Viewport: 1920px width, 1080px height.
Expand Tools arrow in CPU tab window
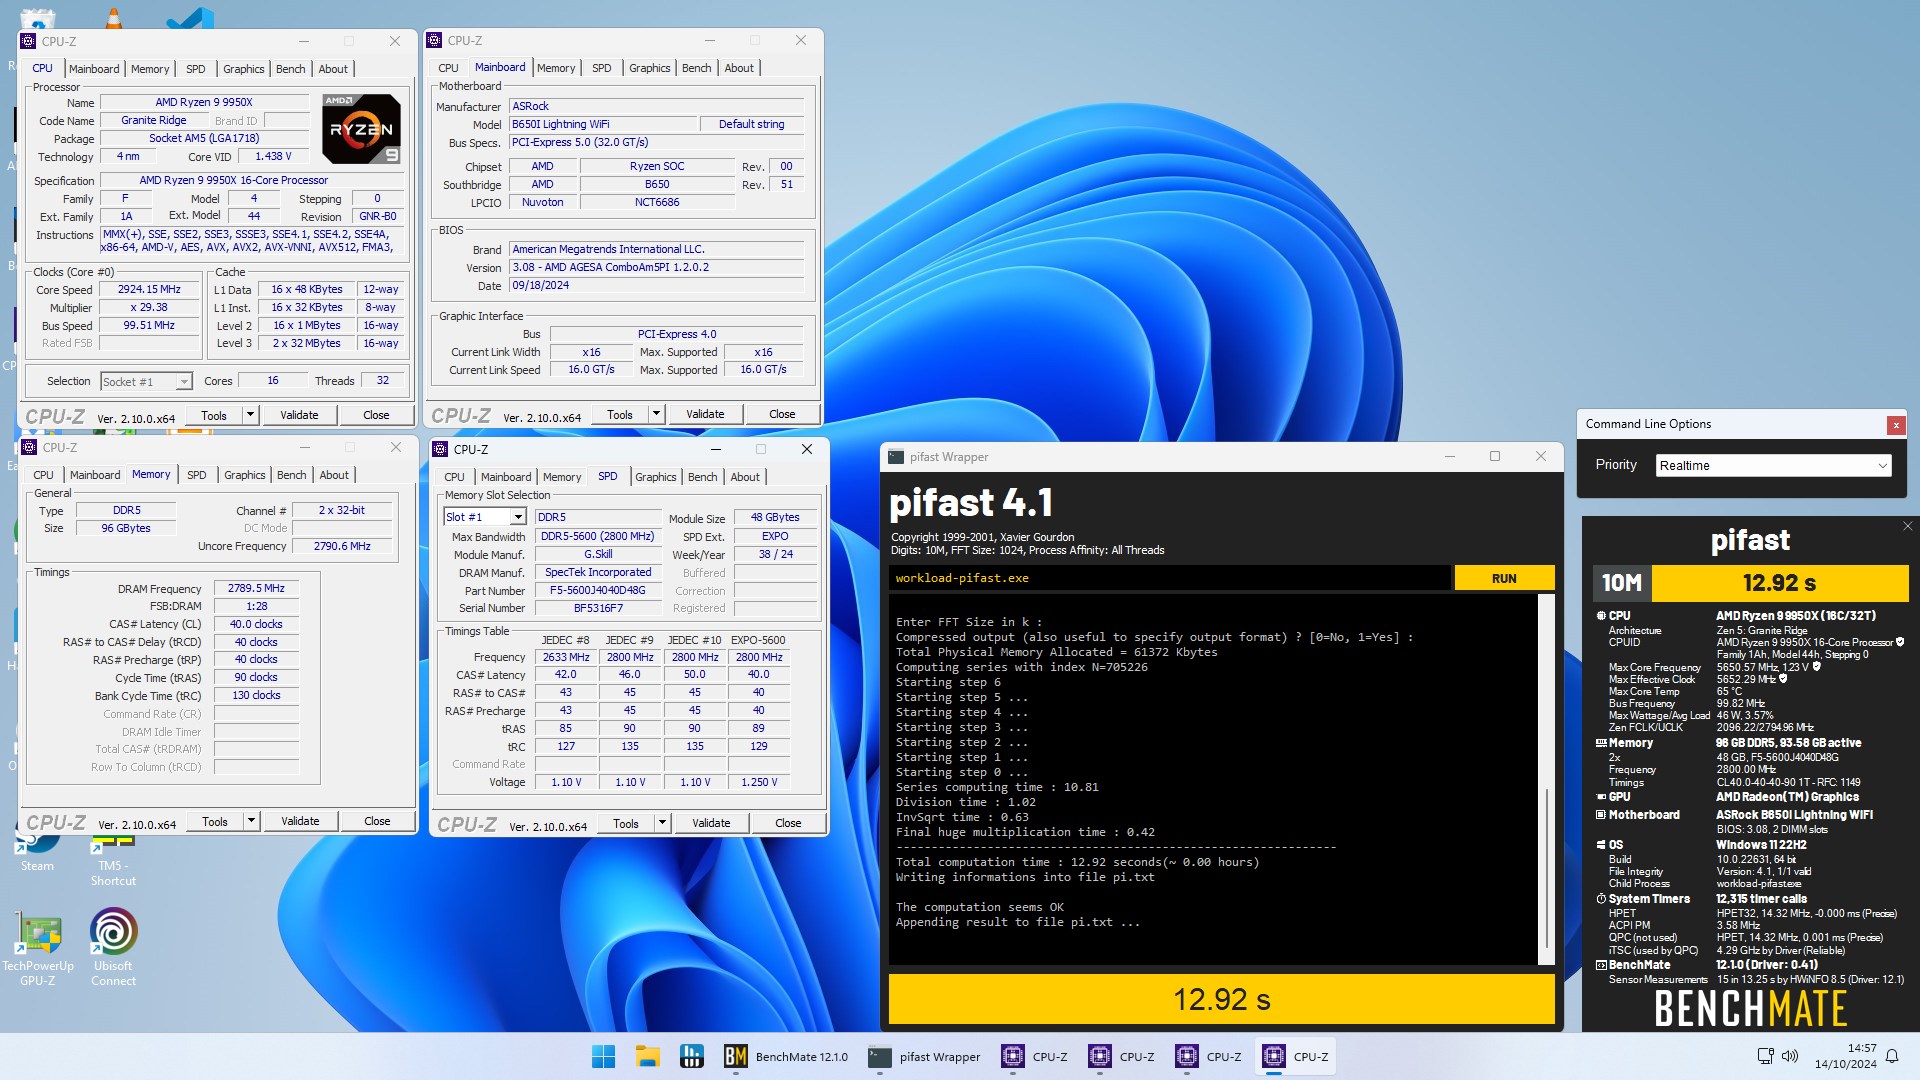[250, 415]
